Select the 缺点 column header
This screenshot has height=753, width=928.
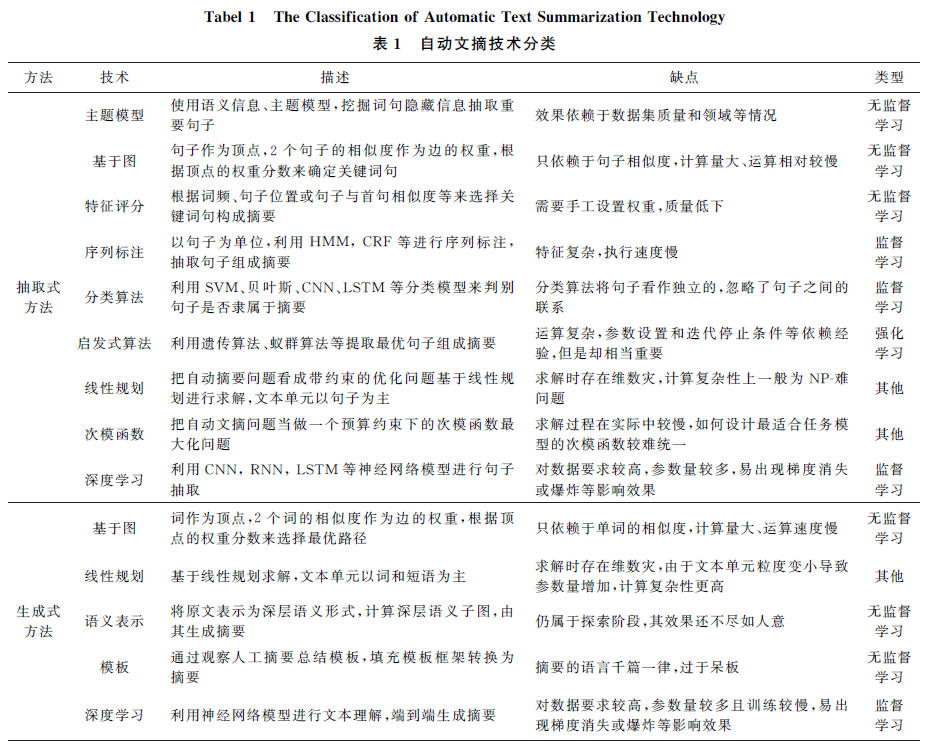684,78
